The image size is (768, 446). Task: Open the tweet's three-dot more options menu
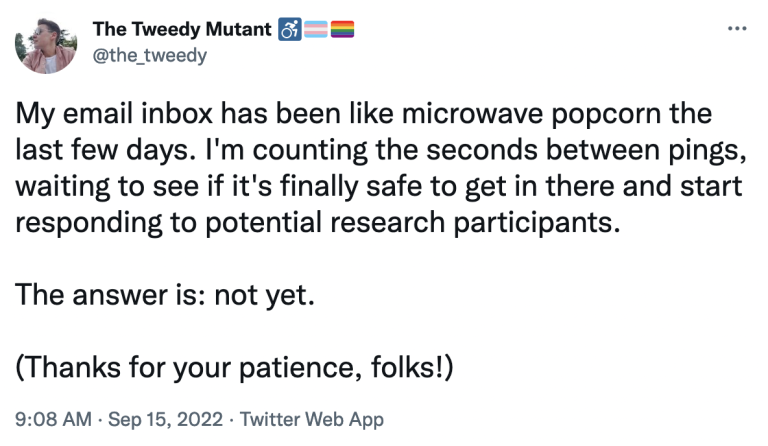[x=737, y=29]
